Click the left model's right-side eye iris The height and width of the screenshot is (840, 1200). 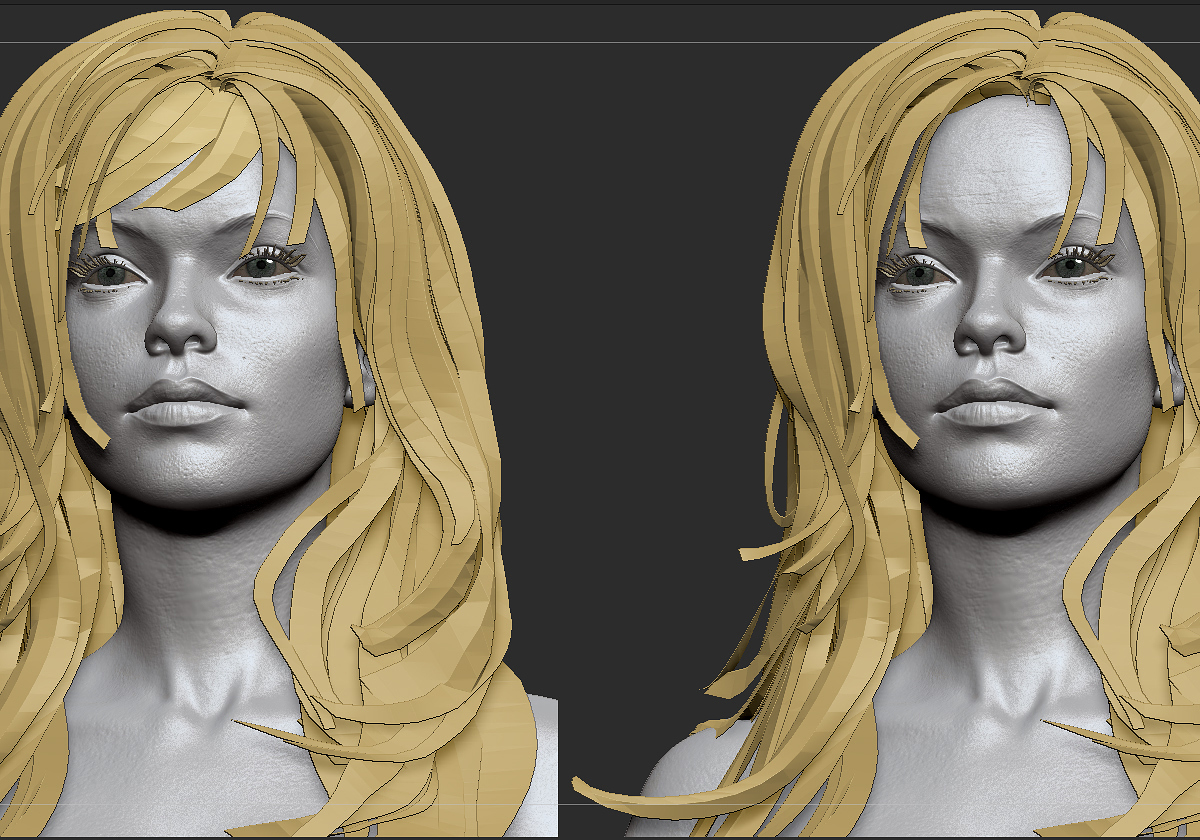(x=264, y=267)
